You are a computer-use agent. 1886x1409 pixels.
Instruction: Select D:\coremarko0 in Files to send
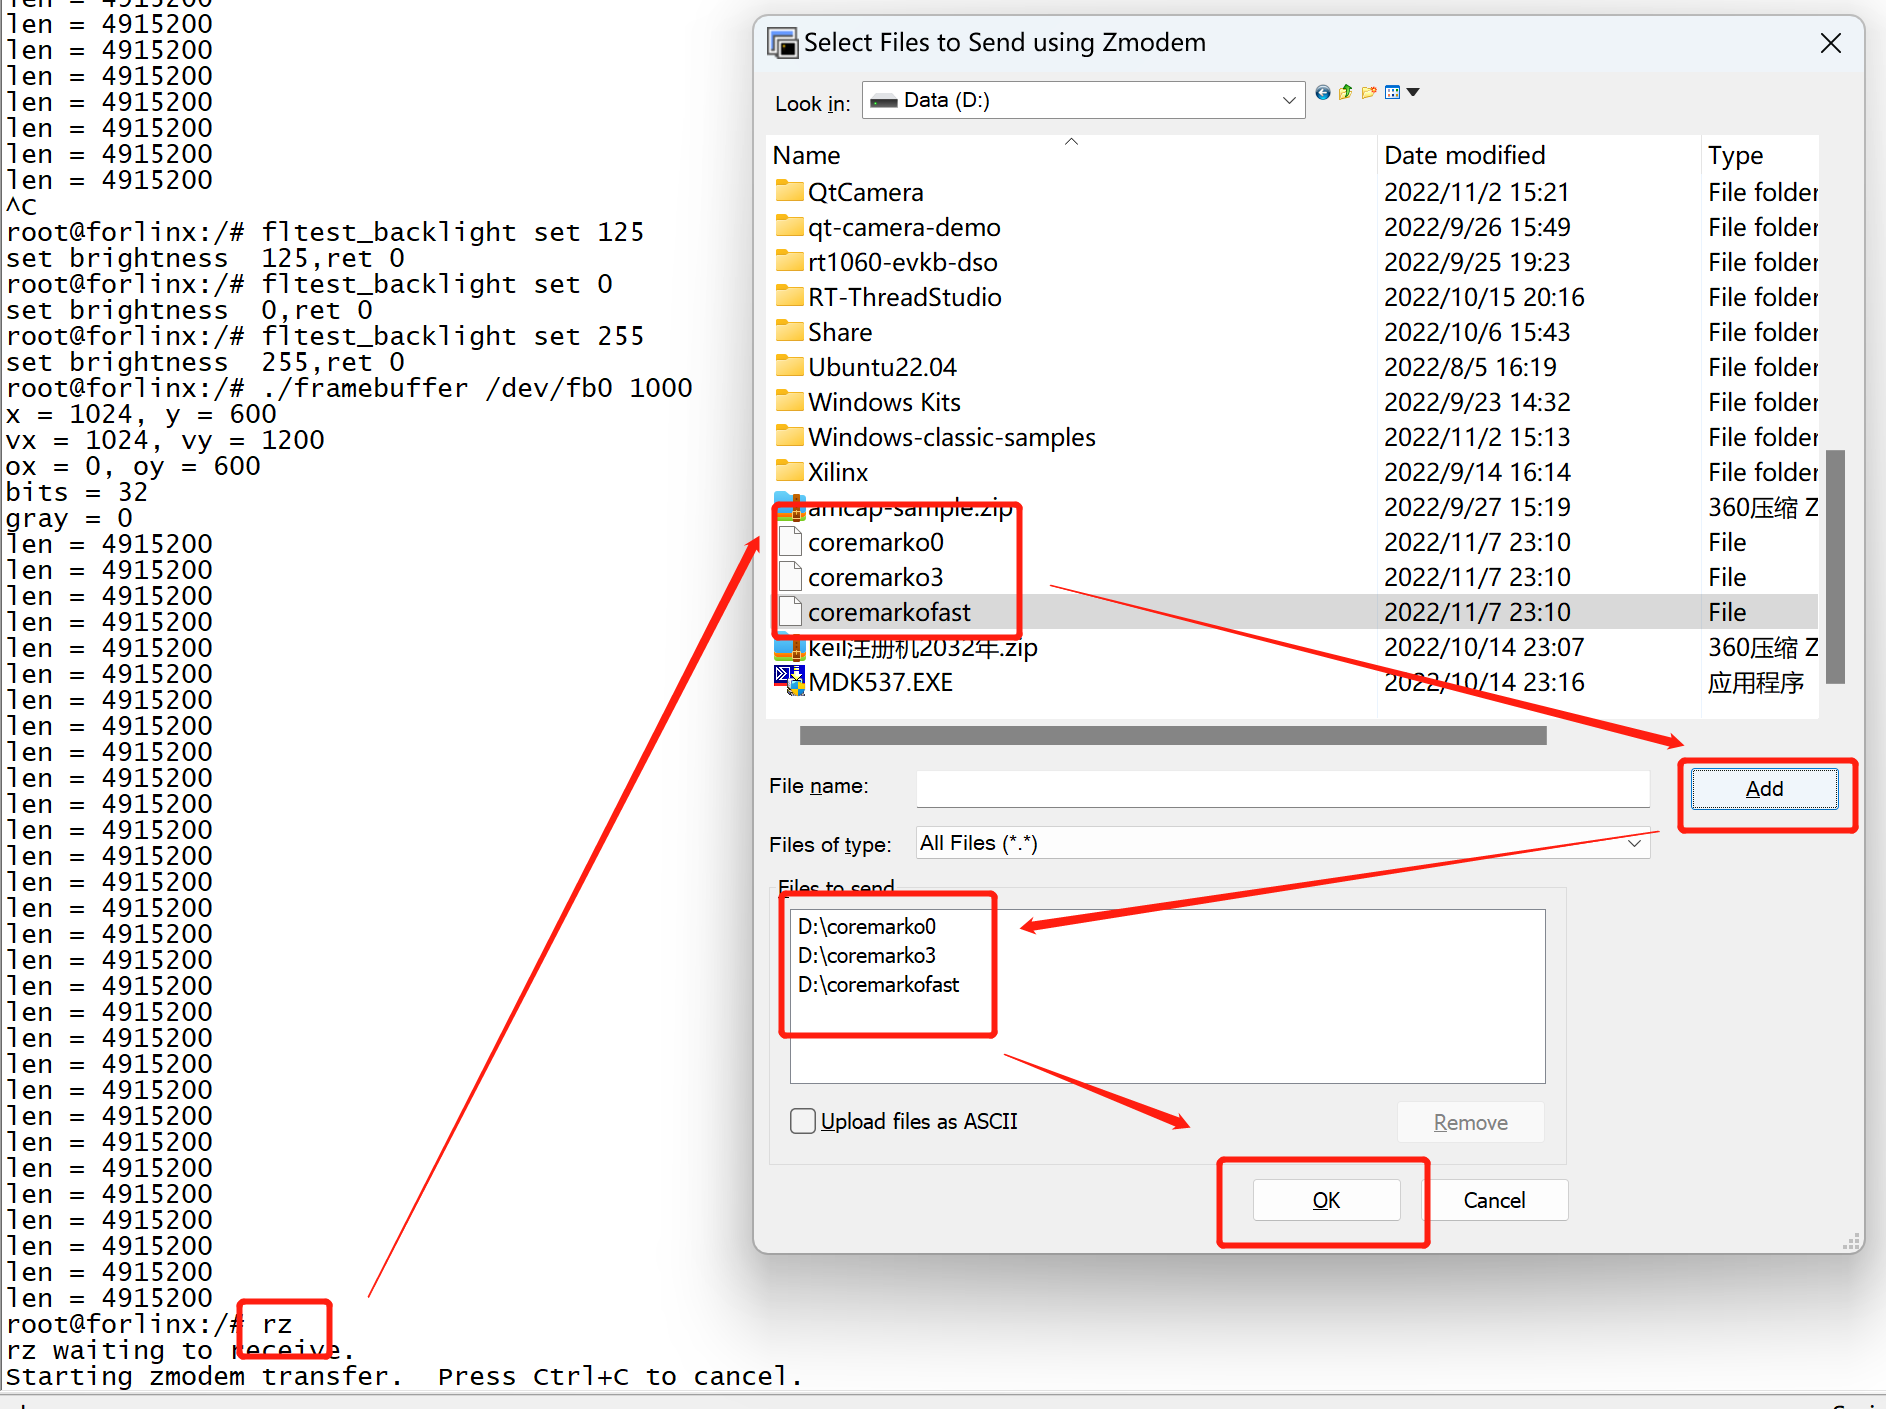(867, 926)
